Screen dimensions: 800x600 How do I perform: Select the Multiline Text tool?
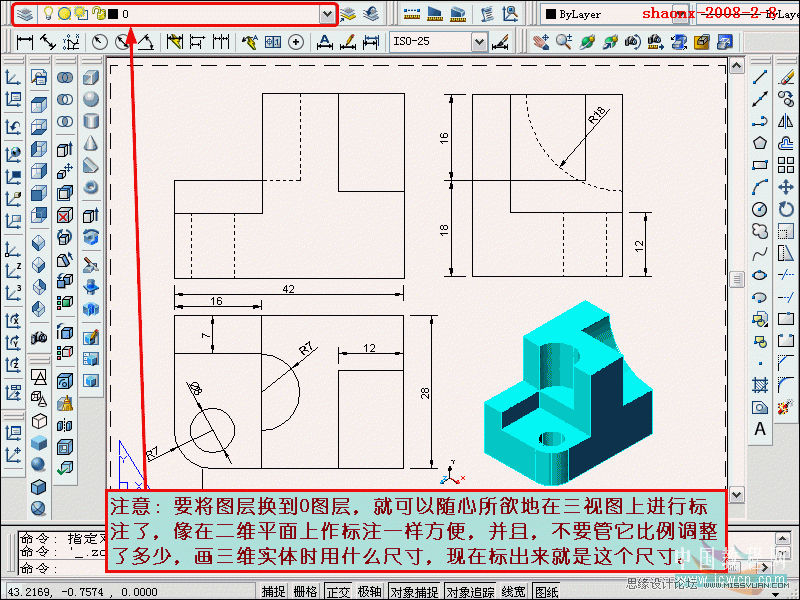(760, 429)
